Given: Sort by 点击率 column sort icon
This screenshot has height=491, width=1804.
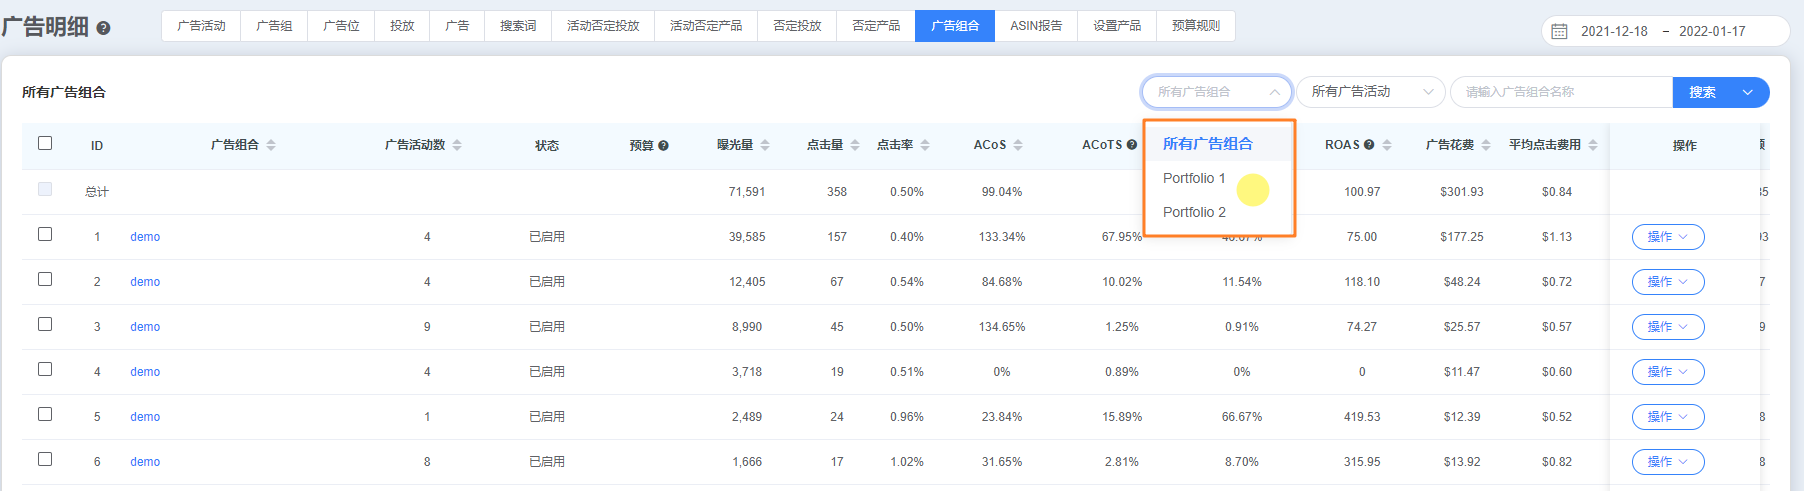Looking at the screenshot, I should pos(925,145).
